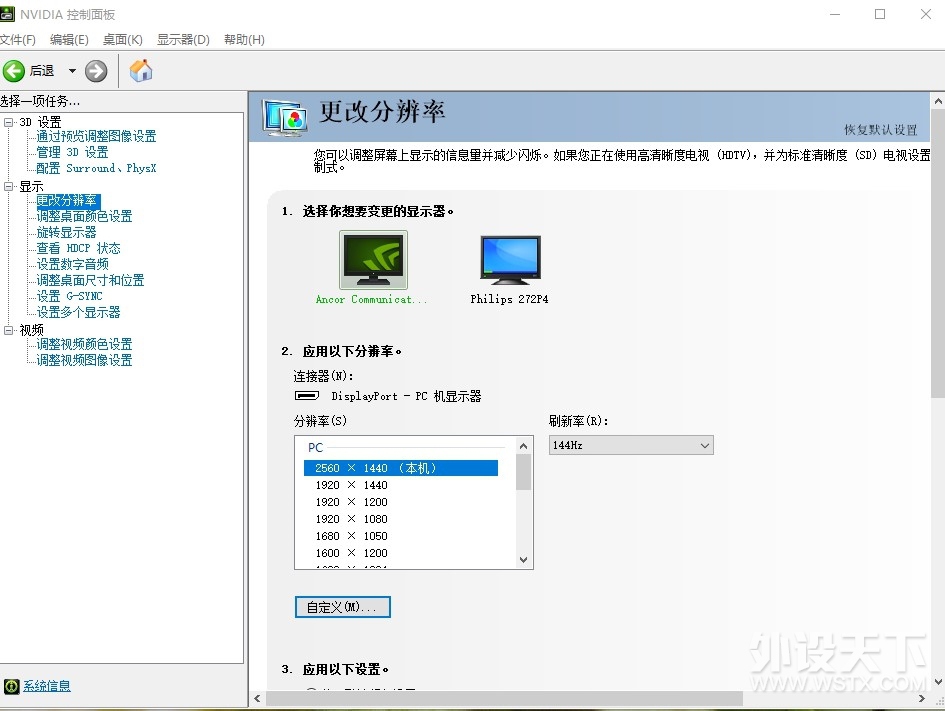Select 更改分辨率 in the task tree
The height and width of the screenshot is (711, 945).
point(67,201)
